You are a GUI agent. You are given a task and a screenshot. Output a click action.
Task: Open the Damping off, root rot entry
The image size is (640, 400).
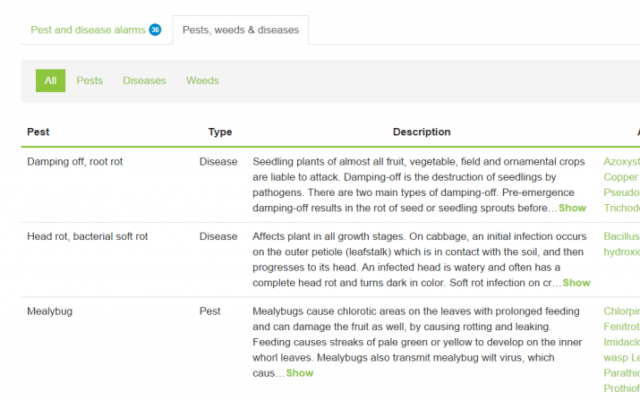click(x=75, y=162)
